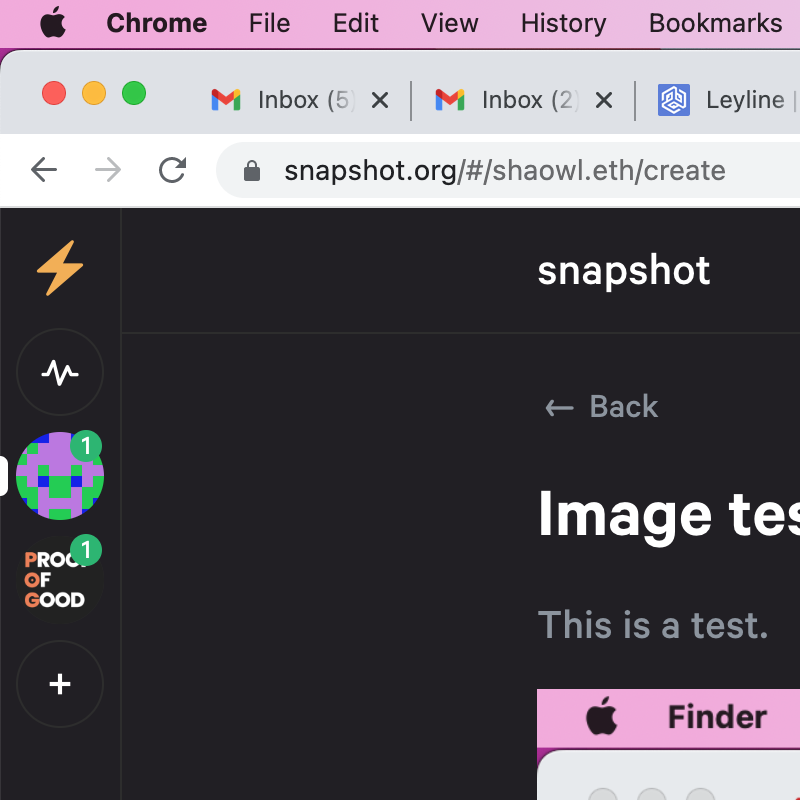Open the History menu
Image resolution: width=800 pixels, height=800 pixels.
coord(563,23)
